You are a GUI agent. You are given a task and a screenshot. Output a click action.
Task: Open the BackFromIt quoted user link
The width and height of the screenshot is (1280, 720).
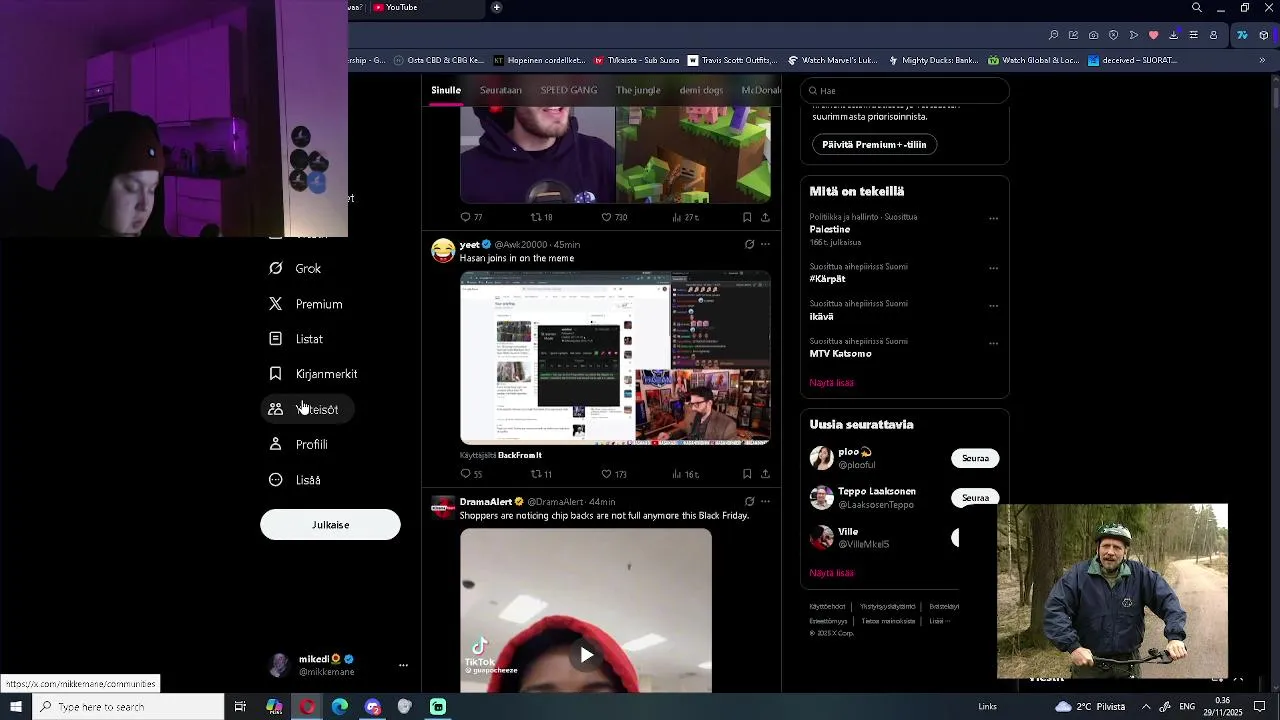coord(520,455)
